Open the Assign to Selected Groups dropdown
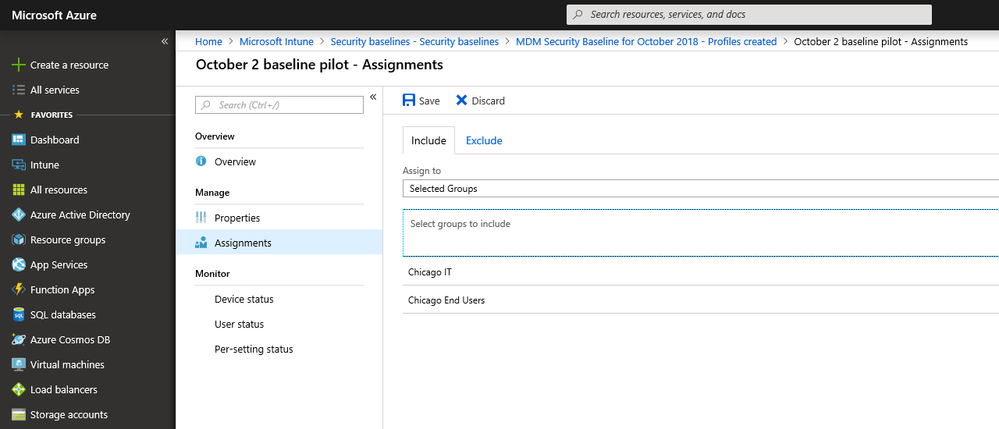Screen dimensions: 999x429 pyautogui.click(x=701, y=189)
